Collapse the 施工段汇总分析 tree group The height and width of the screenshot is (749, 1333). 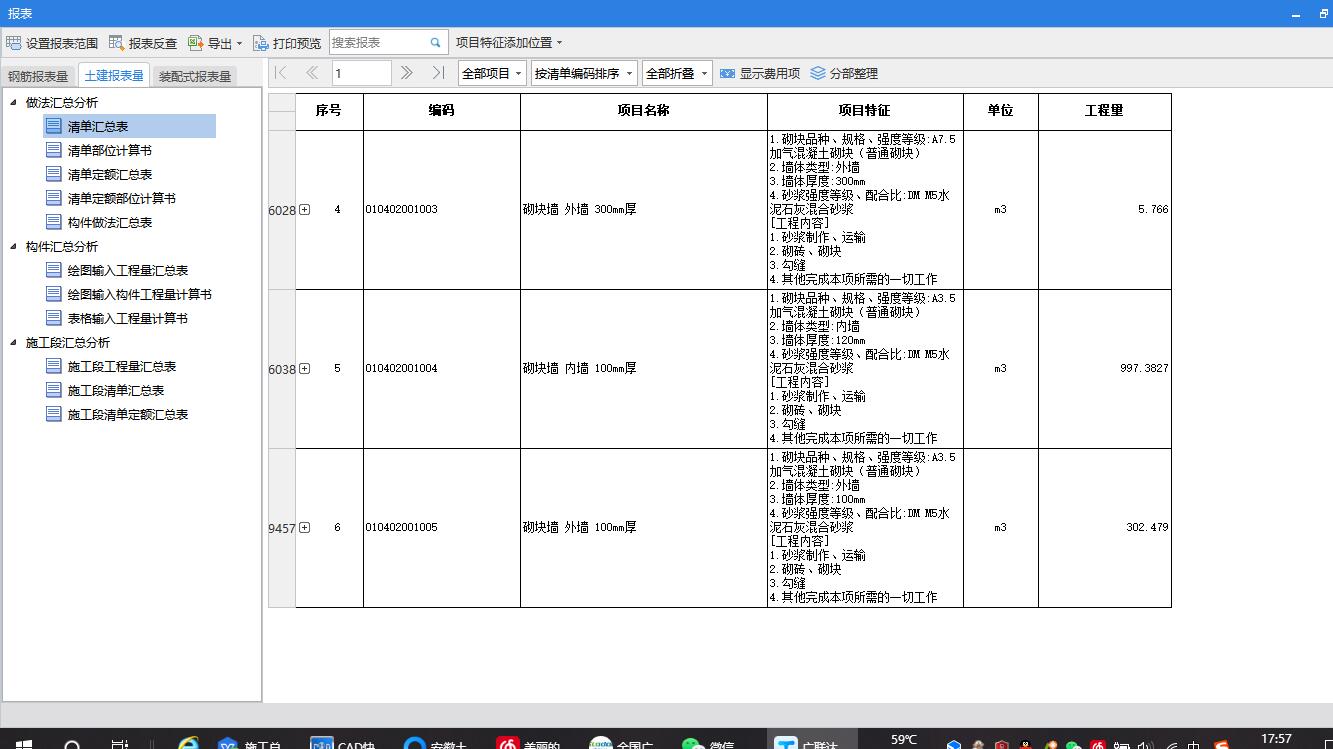(x=14, y=342)
